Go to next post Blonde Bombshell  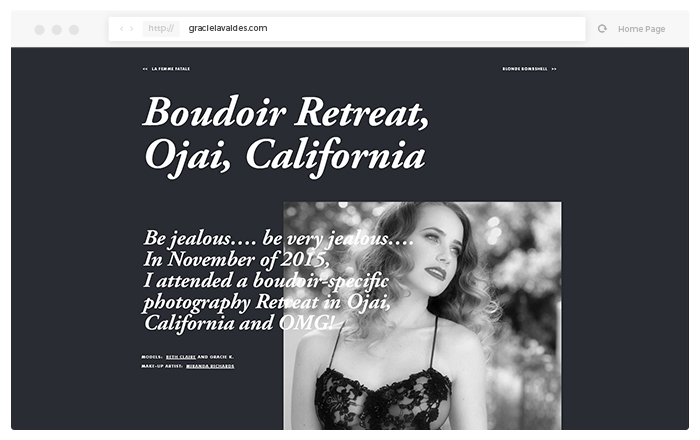(x=525, y=69)
